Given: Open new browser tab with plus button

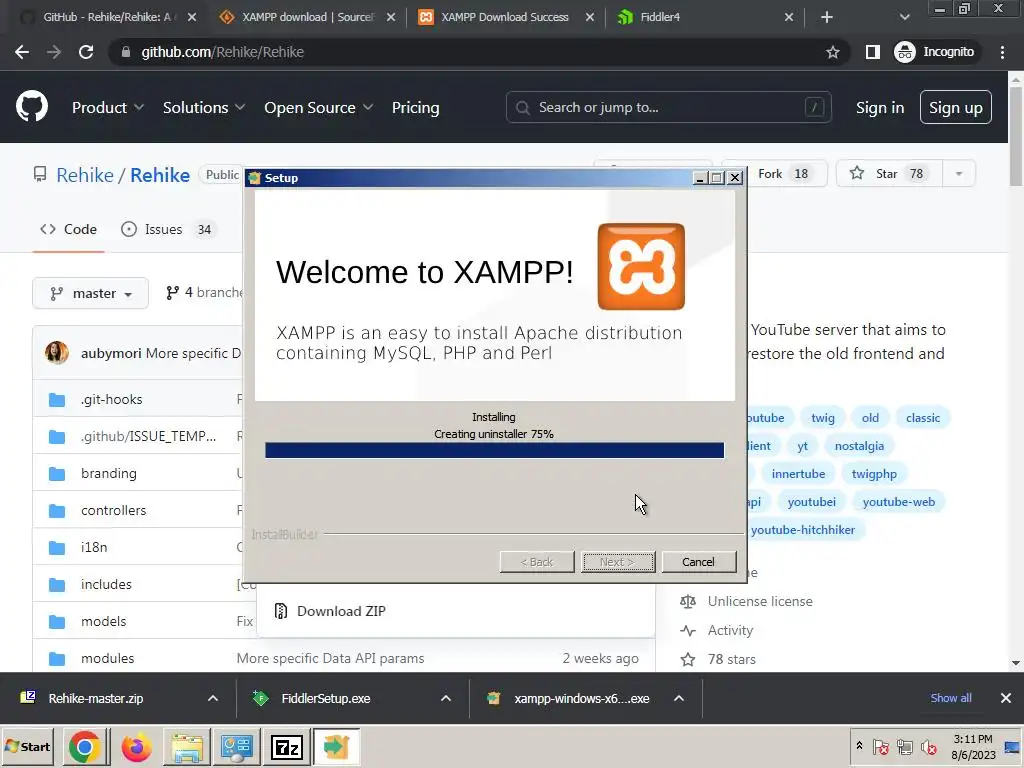Looking at the screenshot, I should pos(827,17).
